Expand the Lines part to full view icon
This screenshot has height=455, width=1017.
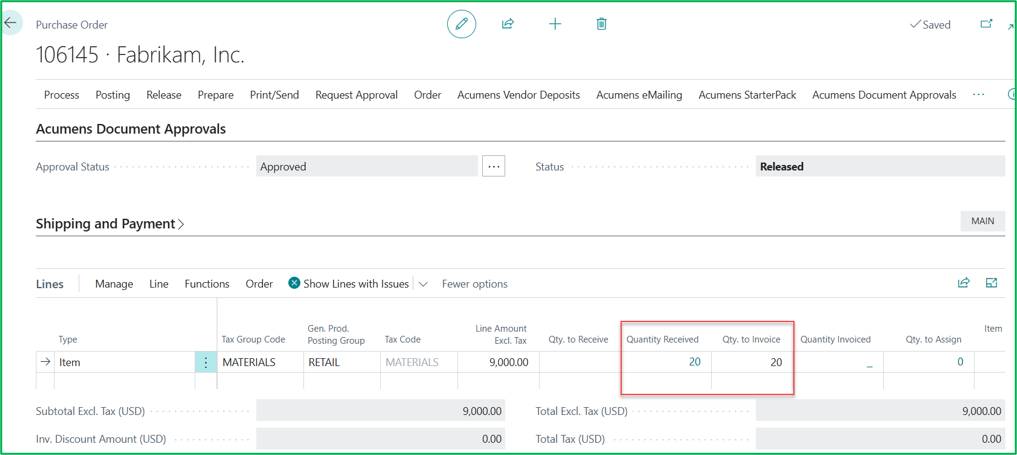point(991,283)
